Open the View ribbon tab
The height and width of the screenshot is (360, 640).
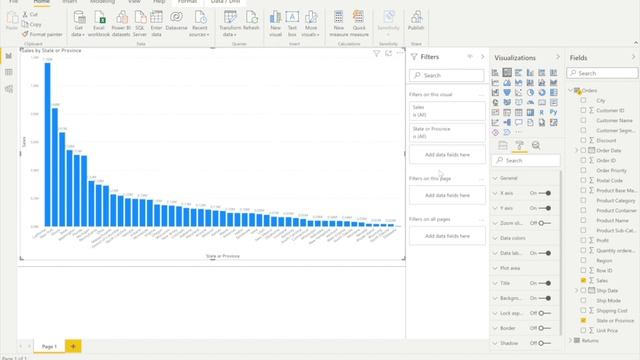pyautogui.click(x=134, y=2)
